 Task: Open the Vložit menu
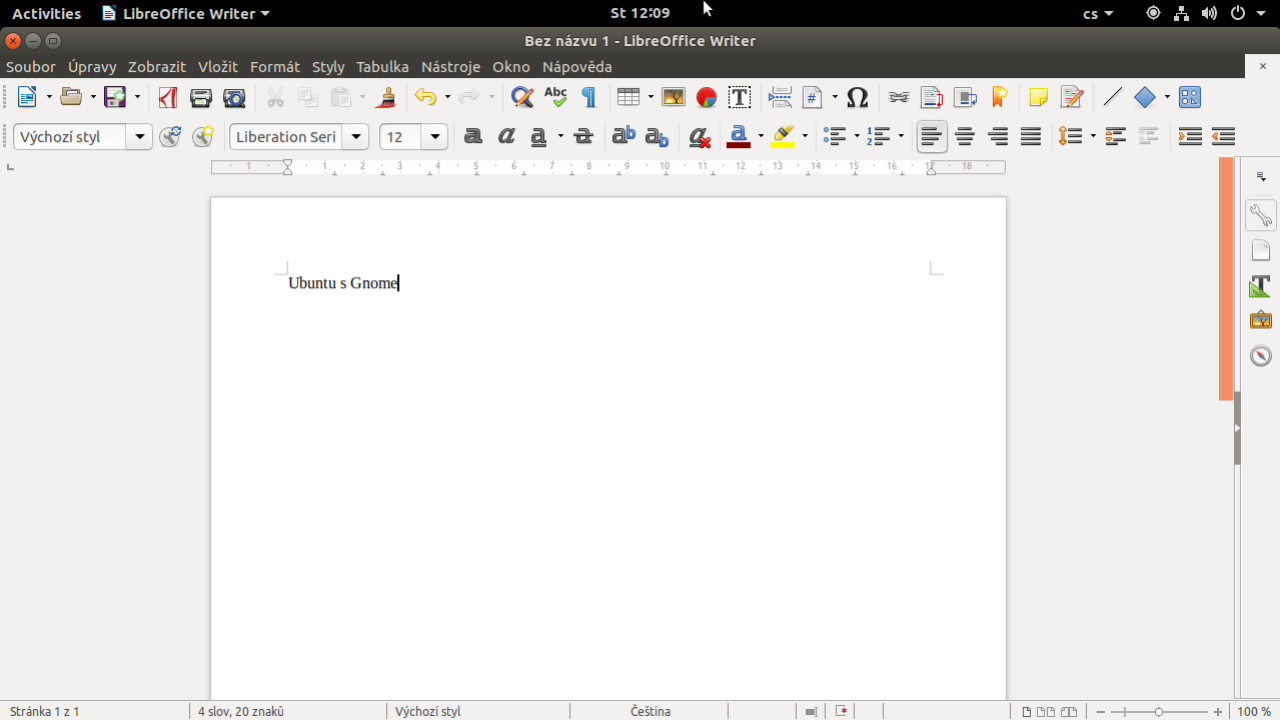tap(218, 67)
